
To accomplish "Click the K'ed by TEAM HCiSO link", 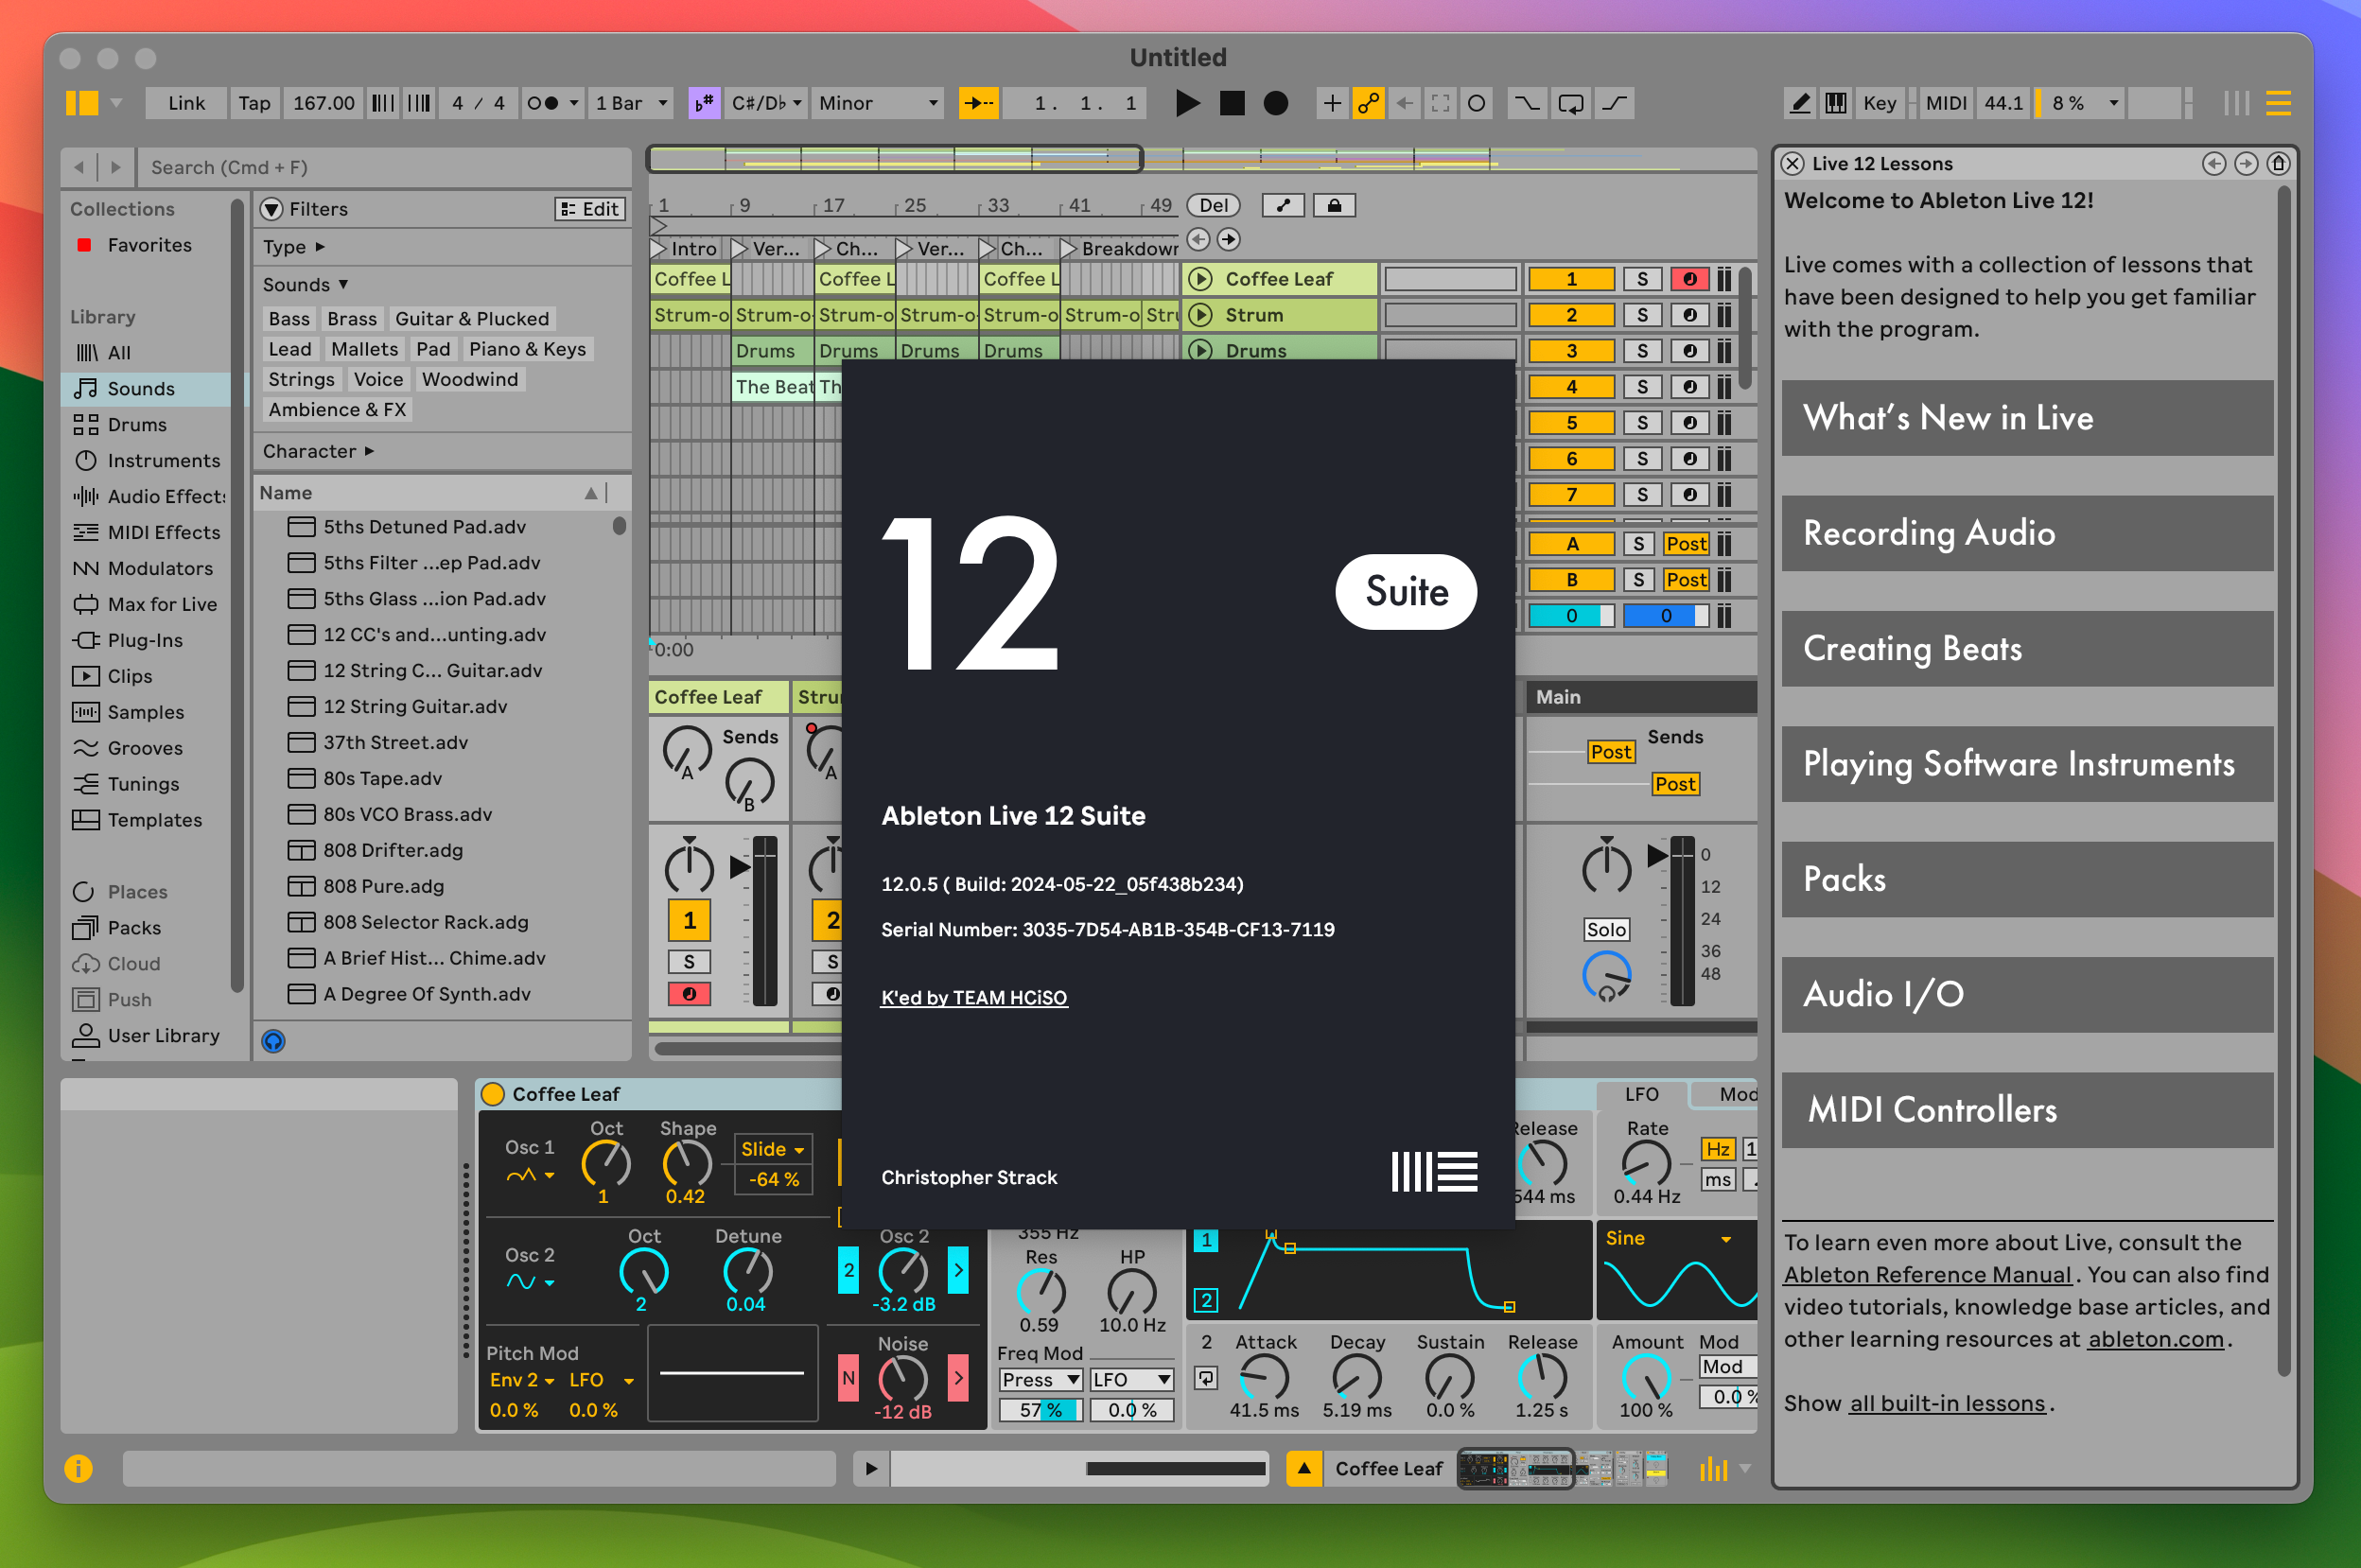I will (x=973, y=998).
